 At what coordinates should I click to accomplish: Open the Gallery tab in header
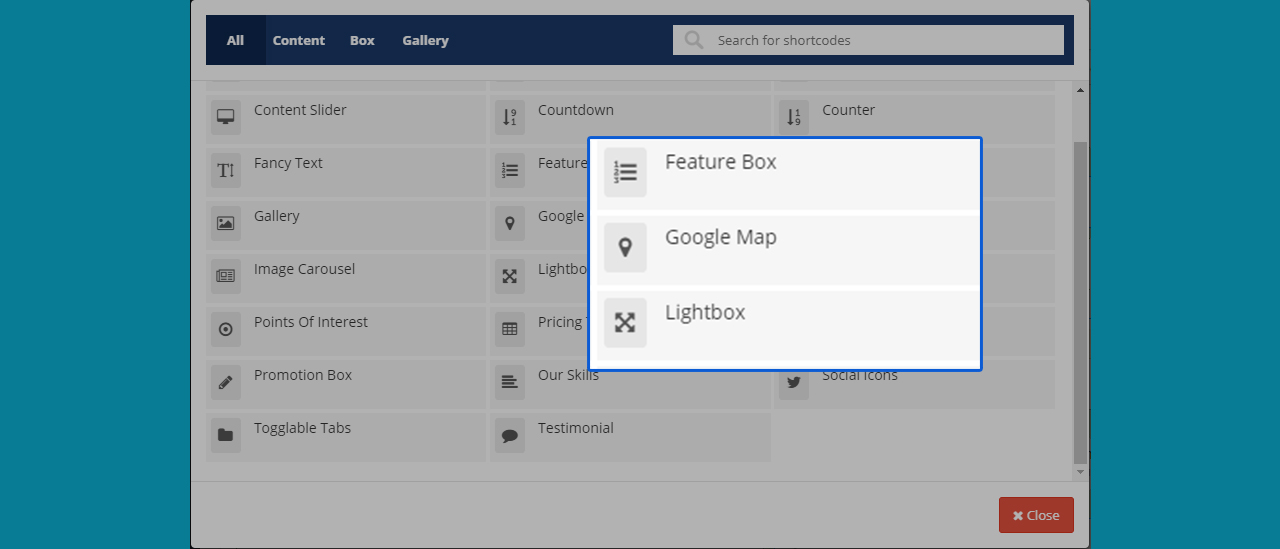pyautogui.click(x=425, y=40)
